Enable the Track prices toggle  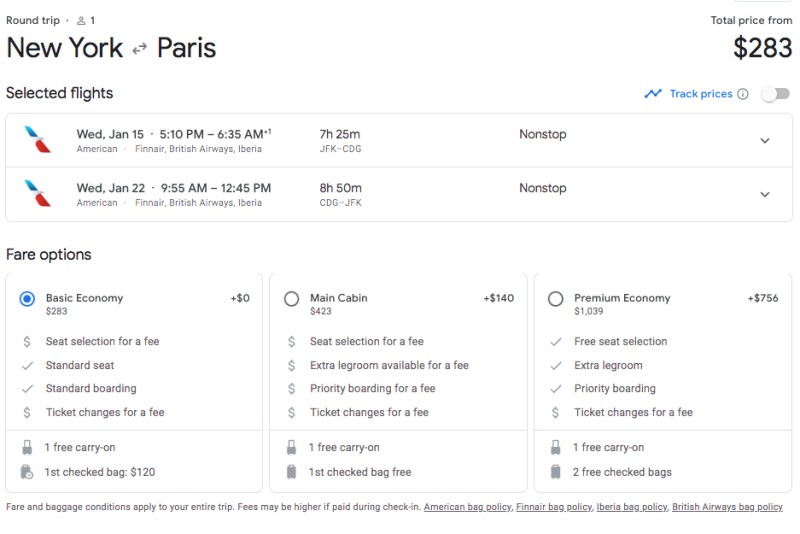click(775, 94)
